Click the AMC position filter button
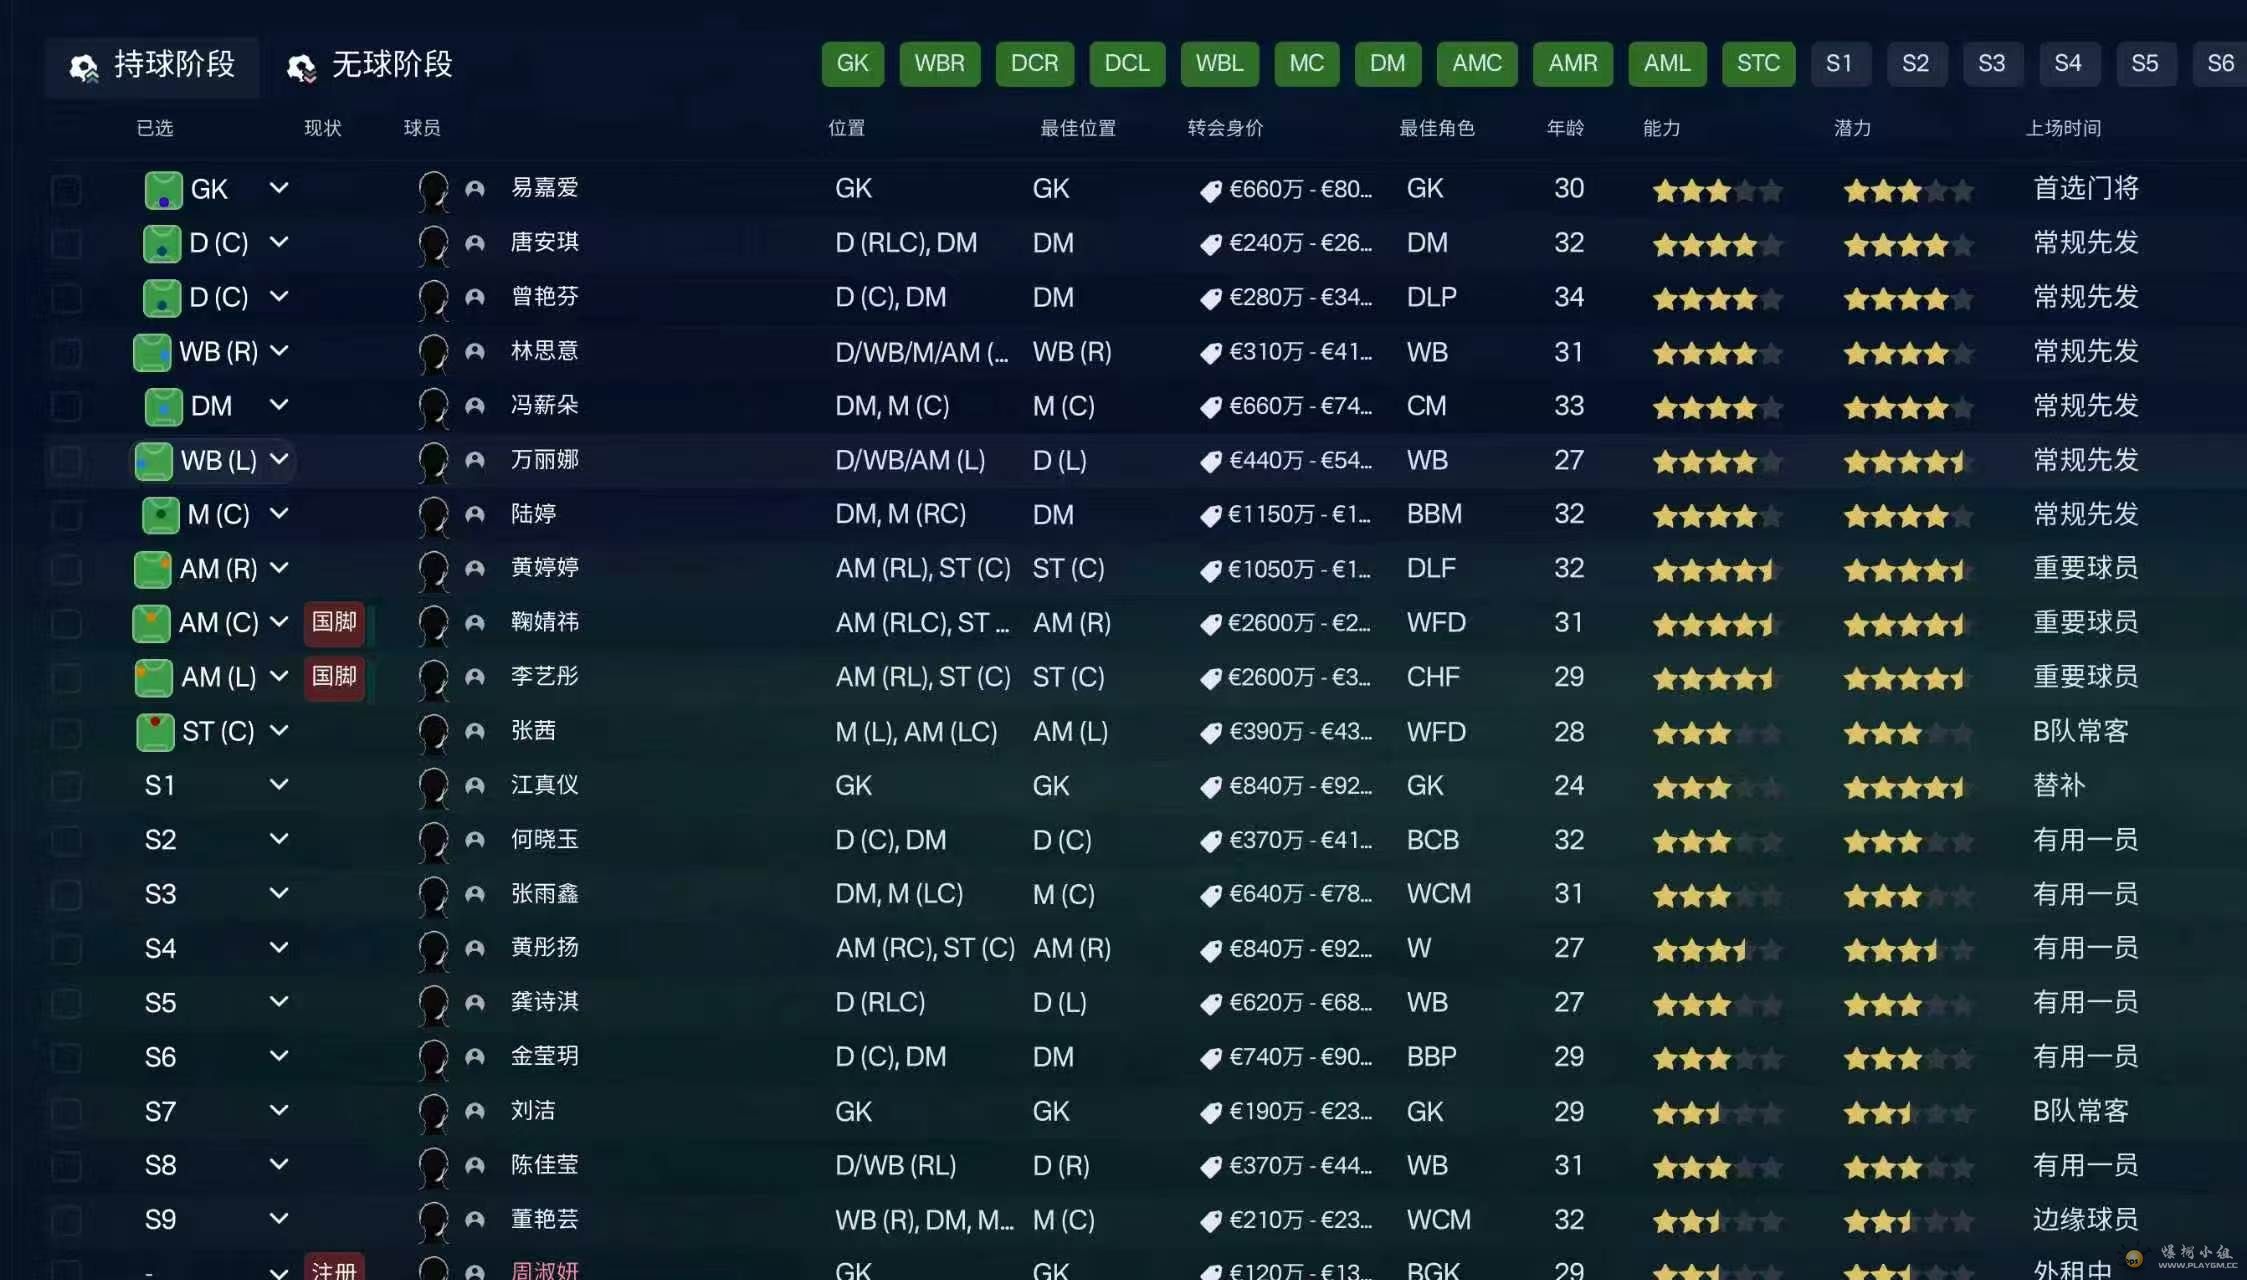The image size is (2247, 1280). coord(1477,64)
